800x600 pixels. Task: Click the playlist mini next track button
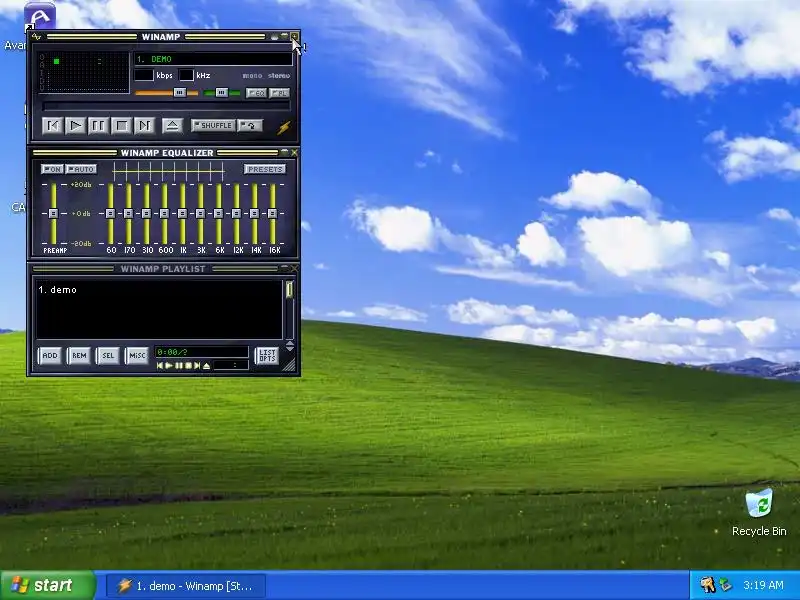pos(197,366)
